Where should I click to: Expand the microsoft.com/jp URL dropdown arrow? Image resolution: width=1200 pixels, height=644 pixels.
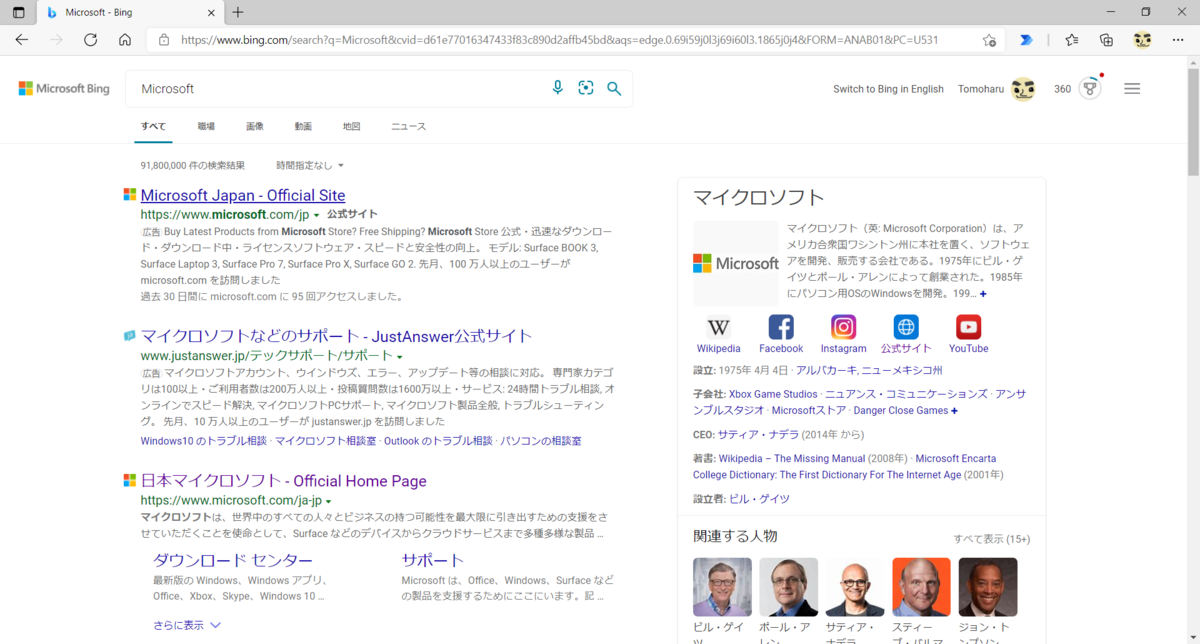click(x=317, y=215)
